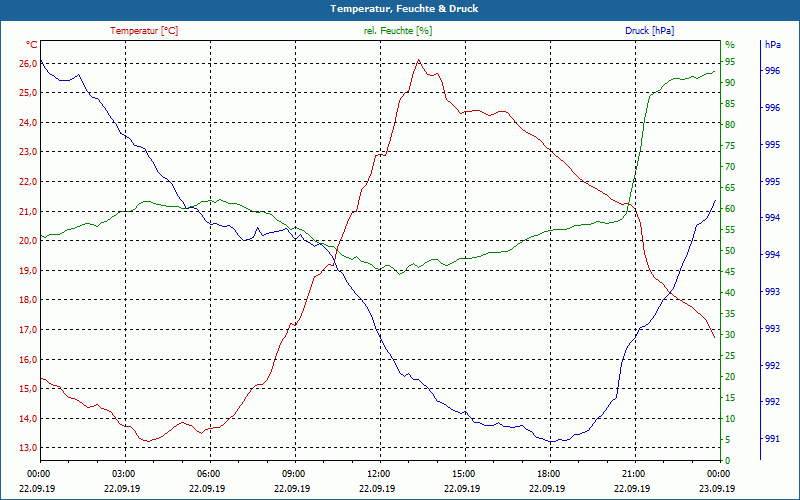This screenshot has height=500, width=800.
Task: Click the '17,0' temperature axis value
Action: (x=28, y=330)
